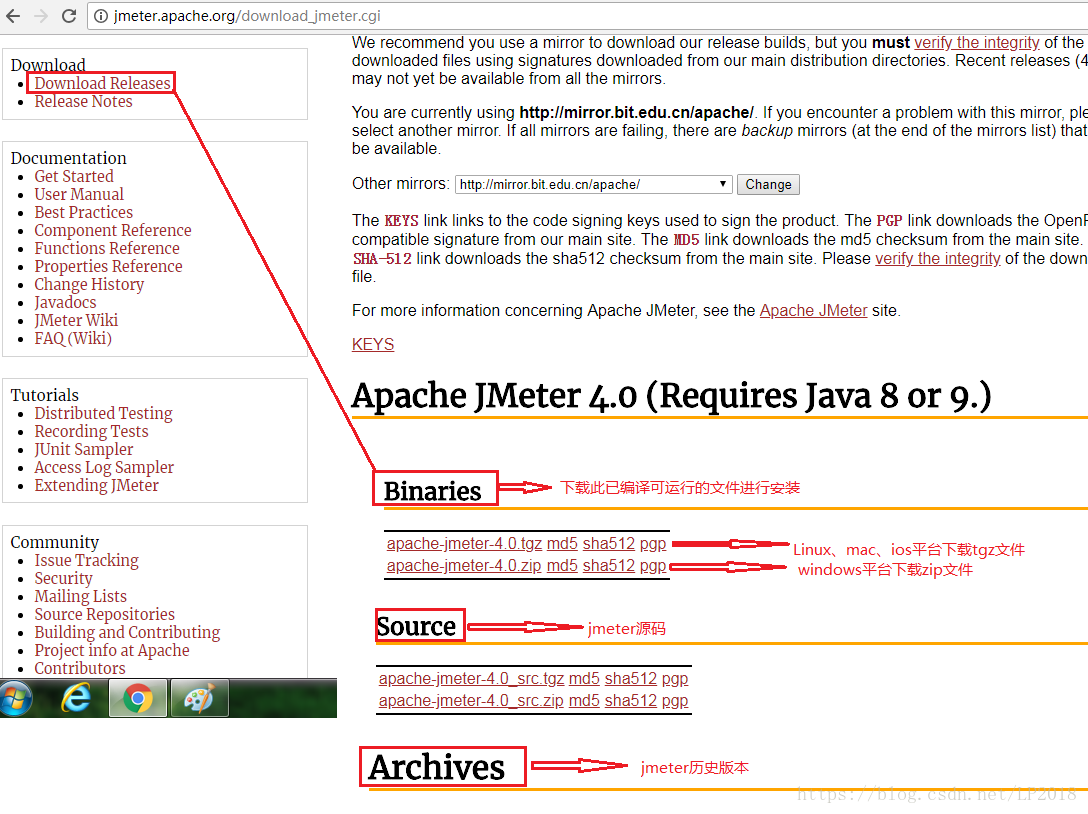Open sha512 for apache-jmeter-4.0.zip
The image size is (1088, 814).
[609, 566]
